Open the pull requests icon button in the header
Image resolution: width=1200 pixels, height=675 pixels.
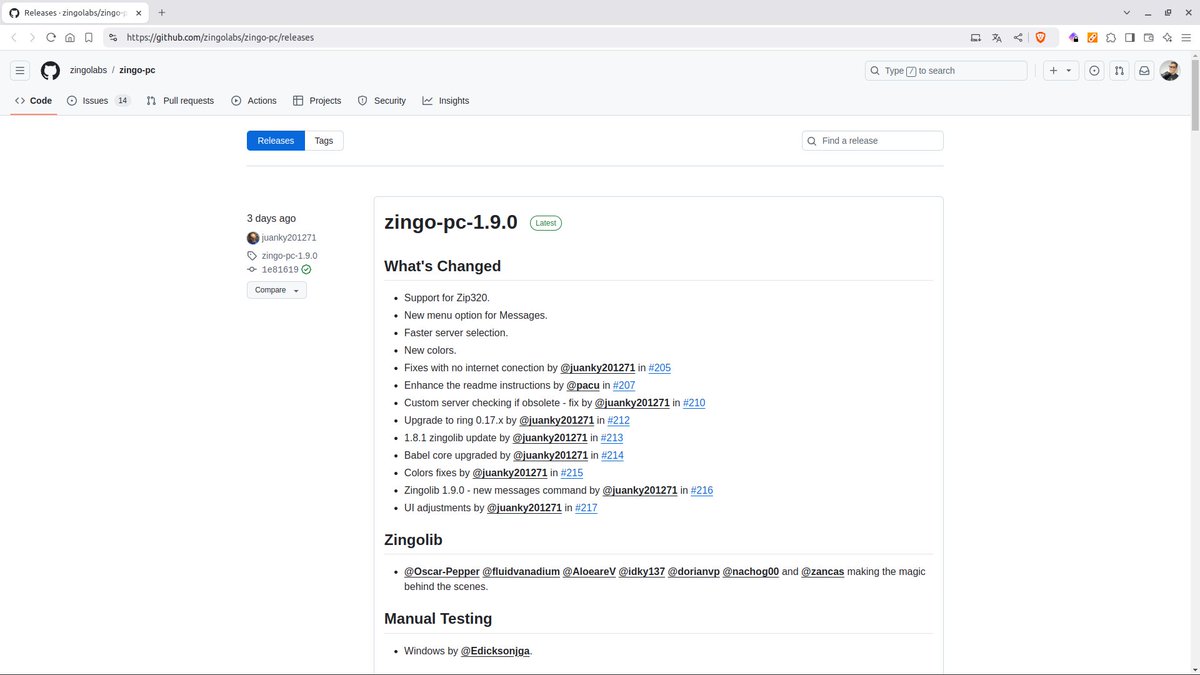[x=1119, y=71]
